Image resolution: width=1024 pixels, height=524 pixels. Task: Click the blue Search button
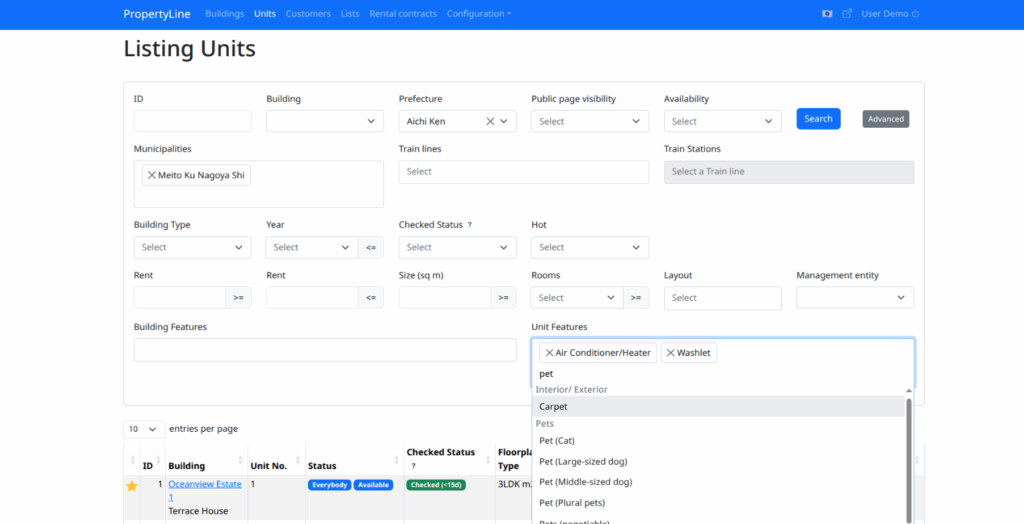[818, 119]
